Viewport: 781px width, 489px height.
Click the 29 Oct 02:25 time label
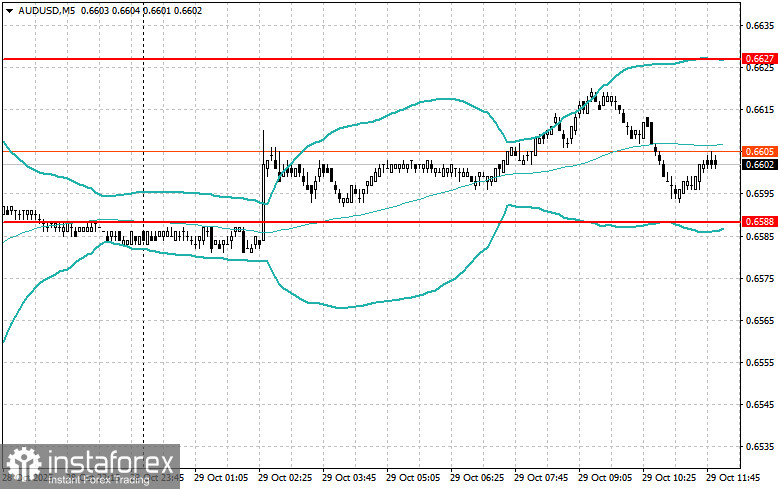[285, 478]
